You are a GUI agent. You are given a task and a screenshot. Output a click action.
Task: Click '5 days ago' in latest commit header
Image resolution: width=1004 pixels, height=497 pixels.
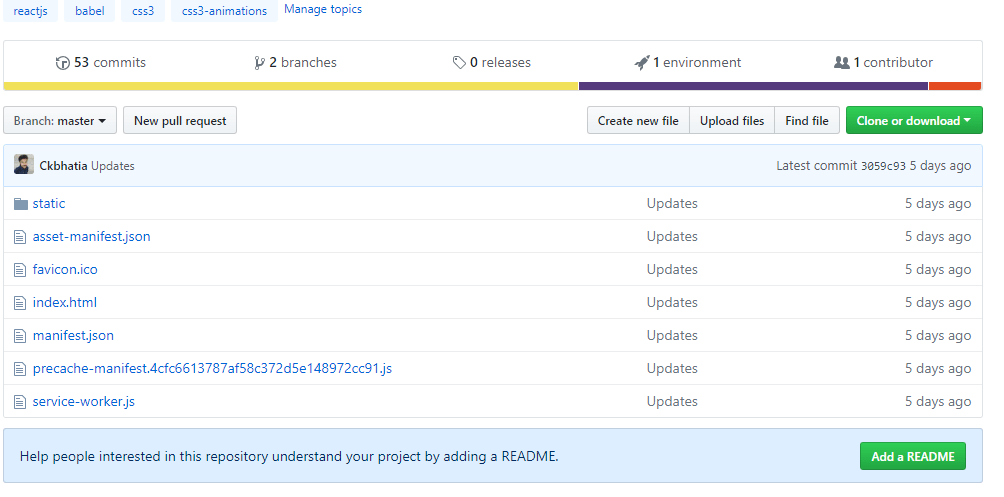click(x=940, y=166)
